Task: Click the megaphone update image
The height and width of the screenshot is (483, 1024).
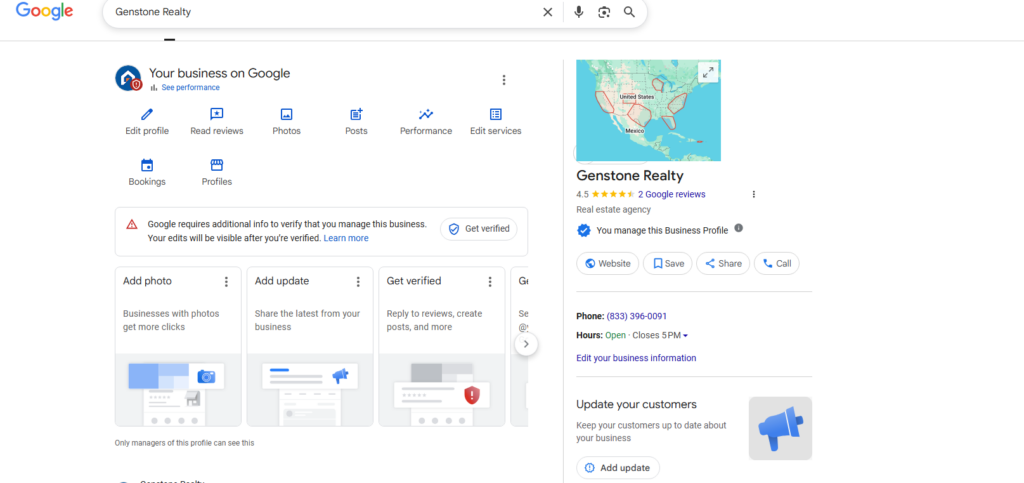Action: tap(780, 428)
